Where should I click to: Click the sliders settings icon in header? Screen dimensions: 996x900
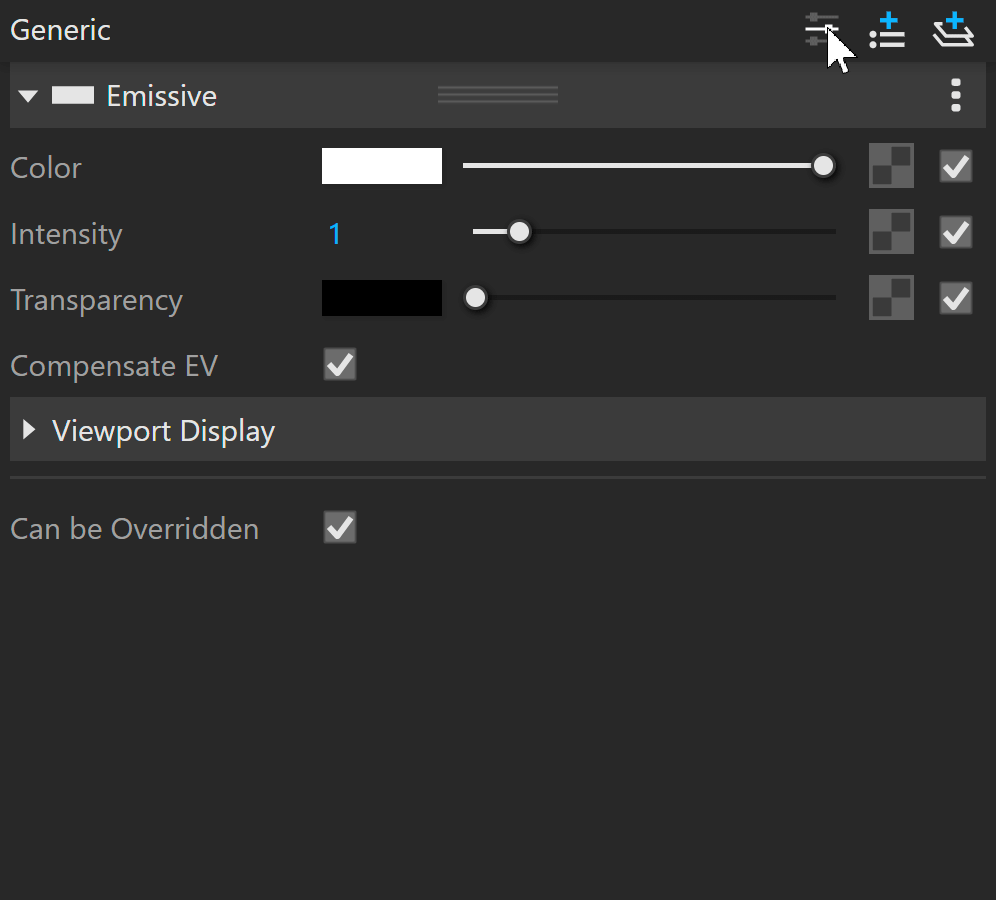pos(822,30)
